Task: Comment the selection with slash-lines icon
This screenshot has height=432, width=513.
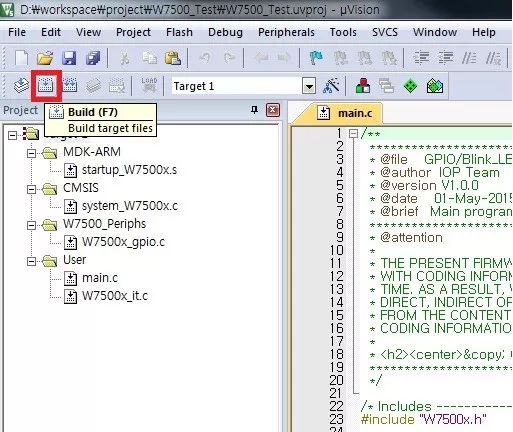Action: click(x=469, y=58)
